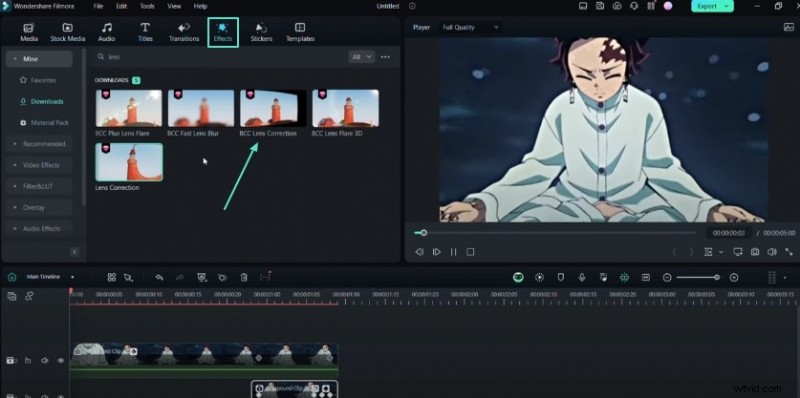Select the BCC Fast Lens Blur effect
Viewport: 800px width, 398px height.
(201, 108)
